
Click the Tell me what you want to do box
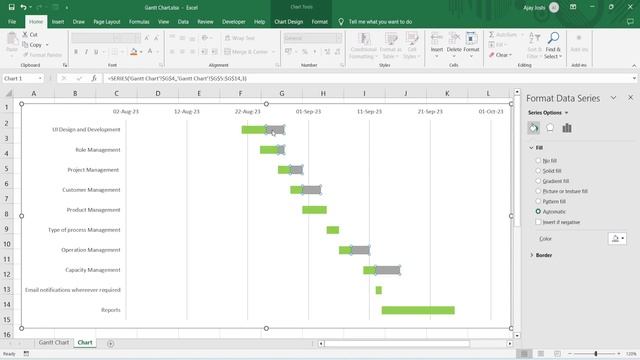pyautogui.click(x=380, y=22)
